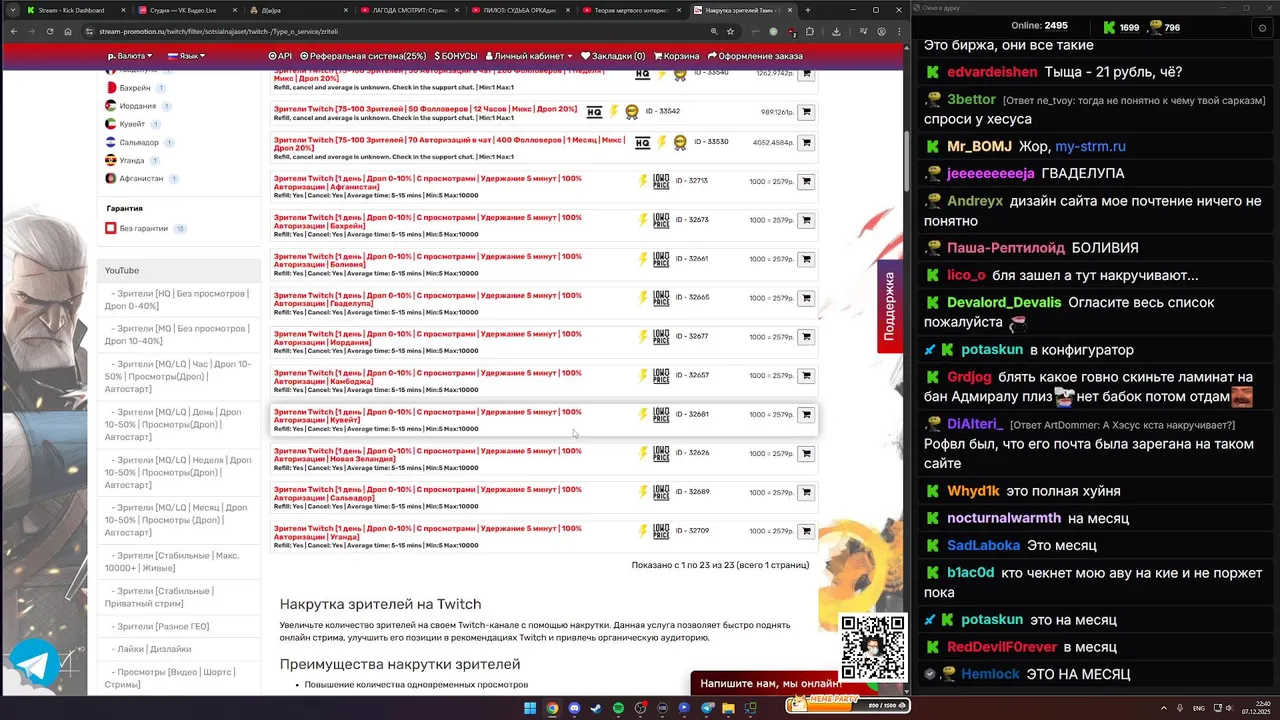Add Cambodia viewers service (ID 32657) to cart
The height and width of the screenshot is (720, 1280).
click(x=806, y=376)
